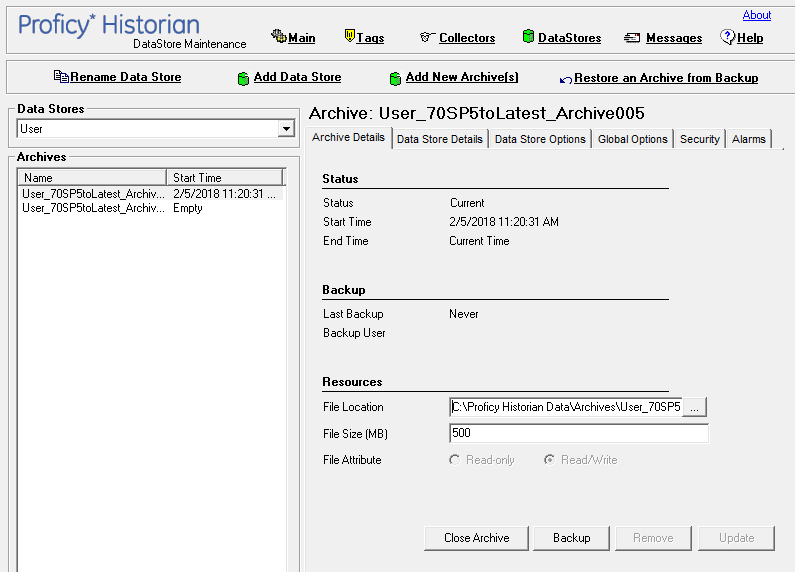Viewport: 795px width, 572px height.
Task: Select the Read-only file attribute radio
Action: (x=455, y=460)
